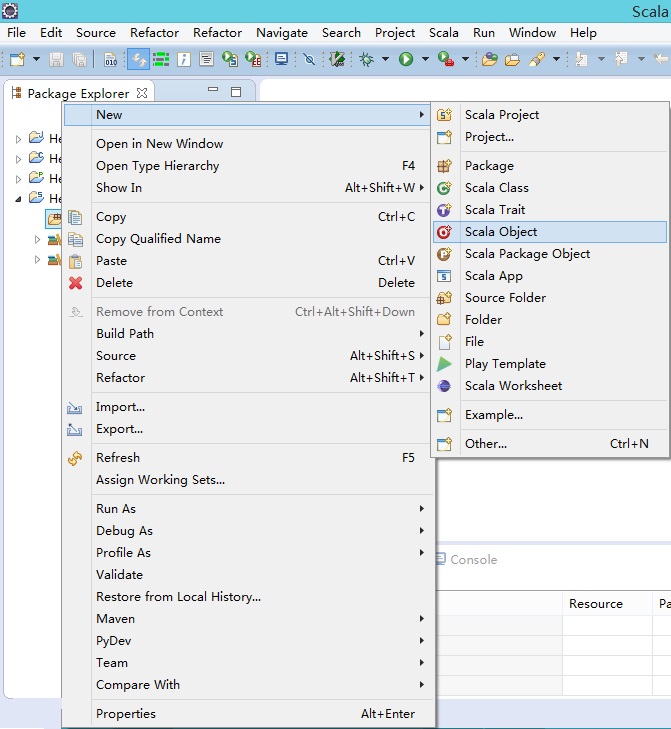671x729 pixels.
Task: Click Paste in context menu
Action: click(x=247, y=261)
